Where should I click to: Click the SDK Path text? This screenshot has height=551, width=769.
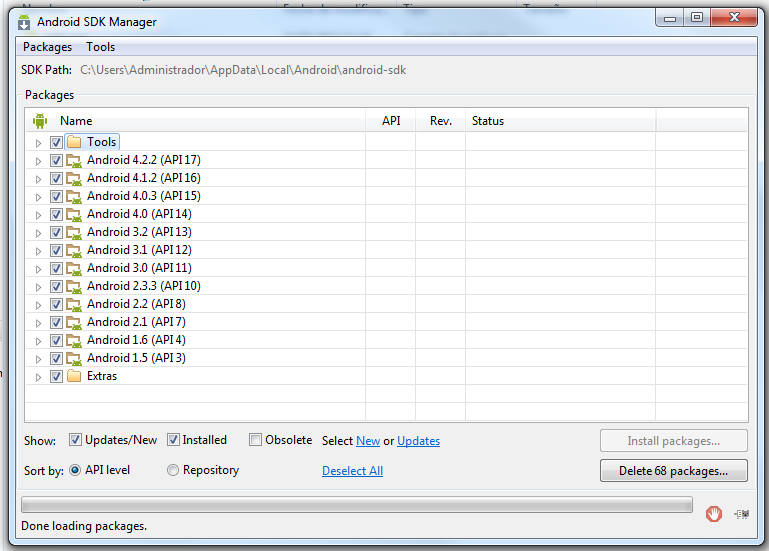[x=243, y=70]
